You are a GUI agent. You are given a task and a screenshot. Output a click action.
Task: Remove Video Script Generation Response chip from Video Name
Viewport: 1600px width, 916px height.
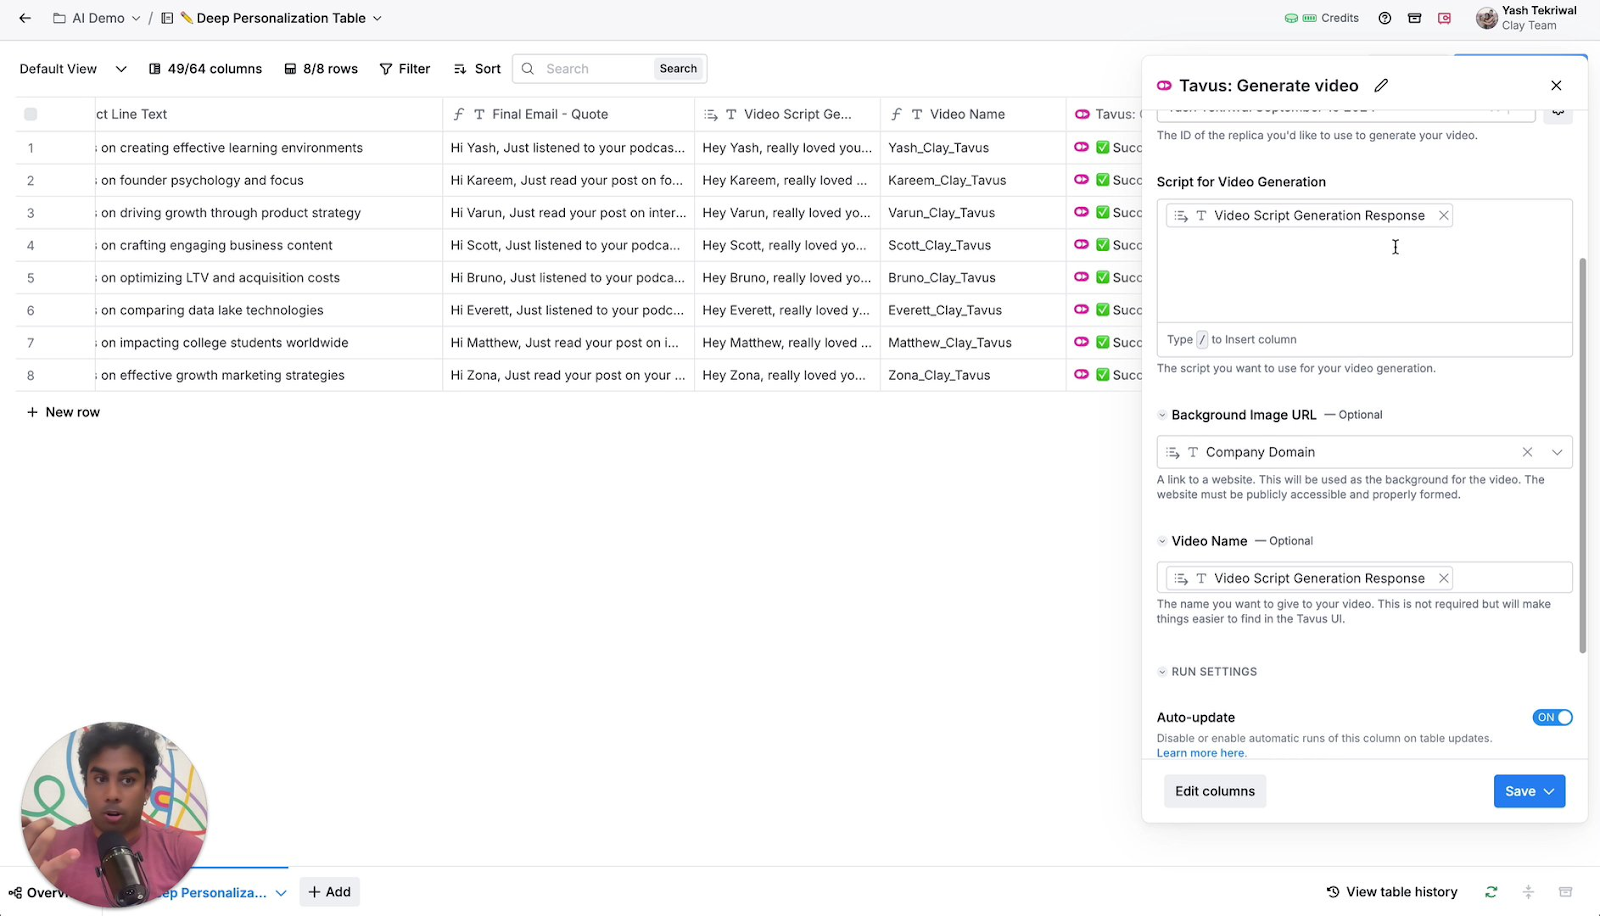pos(1444,578)
